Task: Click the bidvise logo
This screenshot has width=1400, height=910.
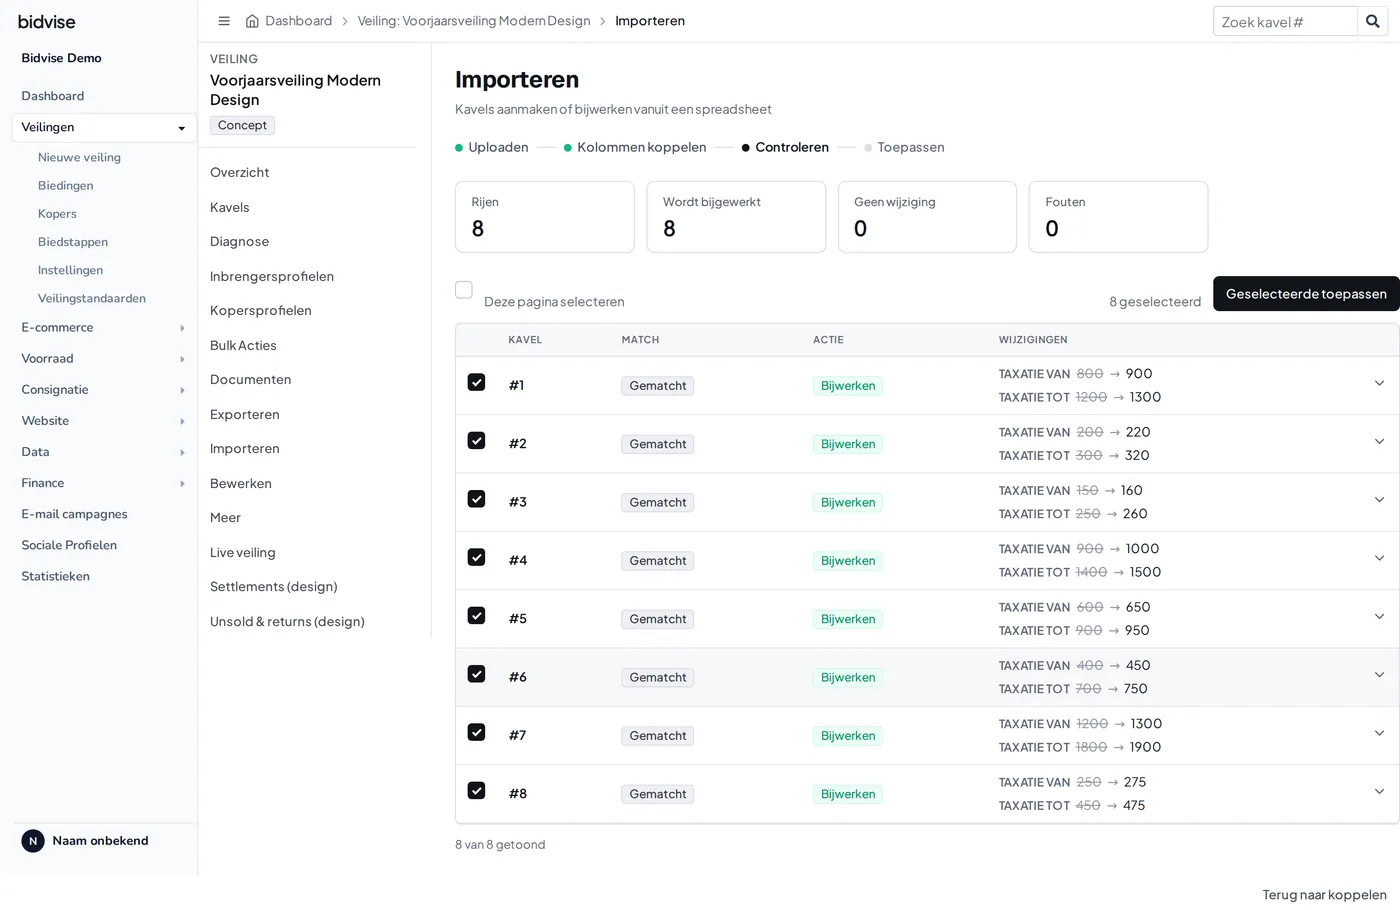Action: 47,21
